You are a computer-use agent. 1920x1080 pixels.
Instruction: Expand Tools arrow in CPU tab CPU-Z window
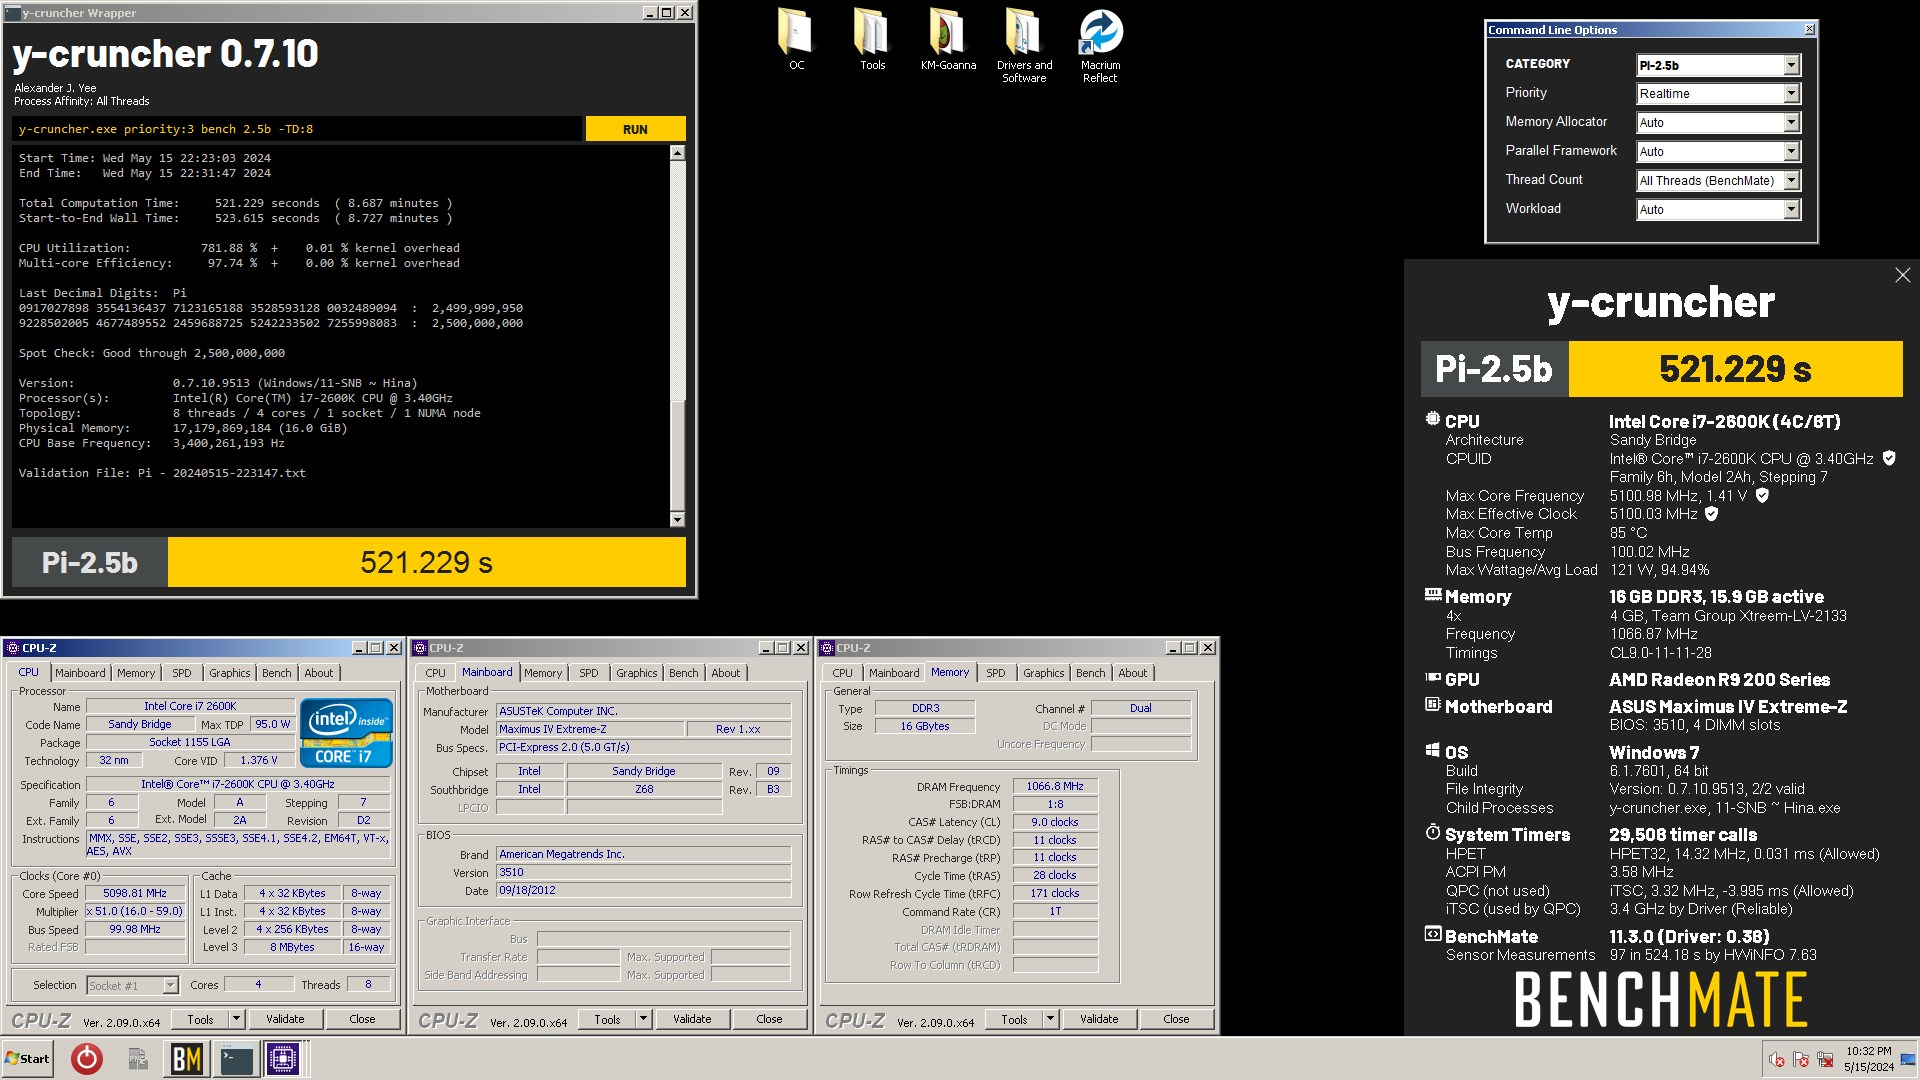237,1019
